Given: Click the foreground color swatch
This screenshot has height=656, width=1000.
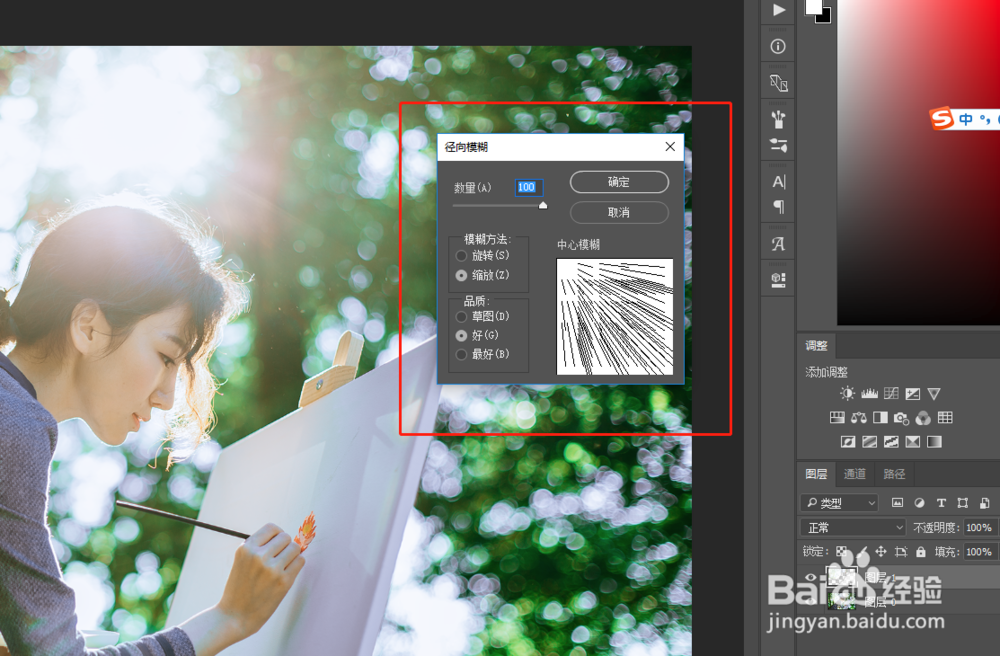Looking at the screenshot, I should click(x=812, y=6).
